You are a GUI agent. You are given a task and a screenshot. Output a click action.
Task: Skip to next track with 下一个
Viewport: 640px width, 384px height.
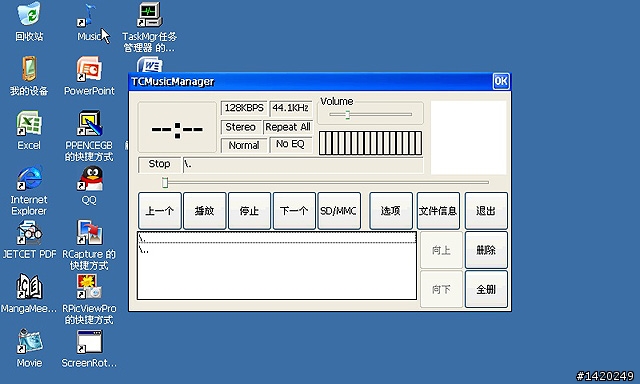[294, 211]
